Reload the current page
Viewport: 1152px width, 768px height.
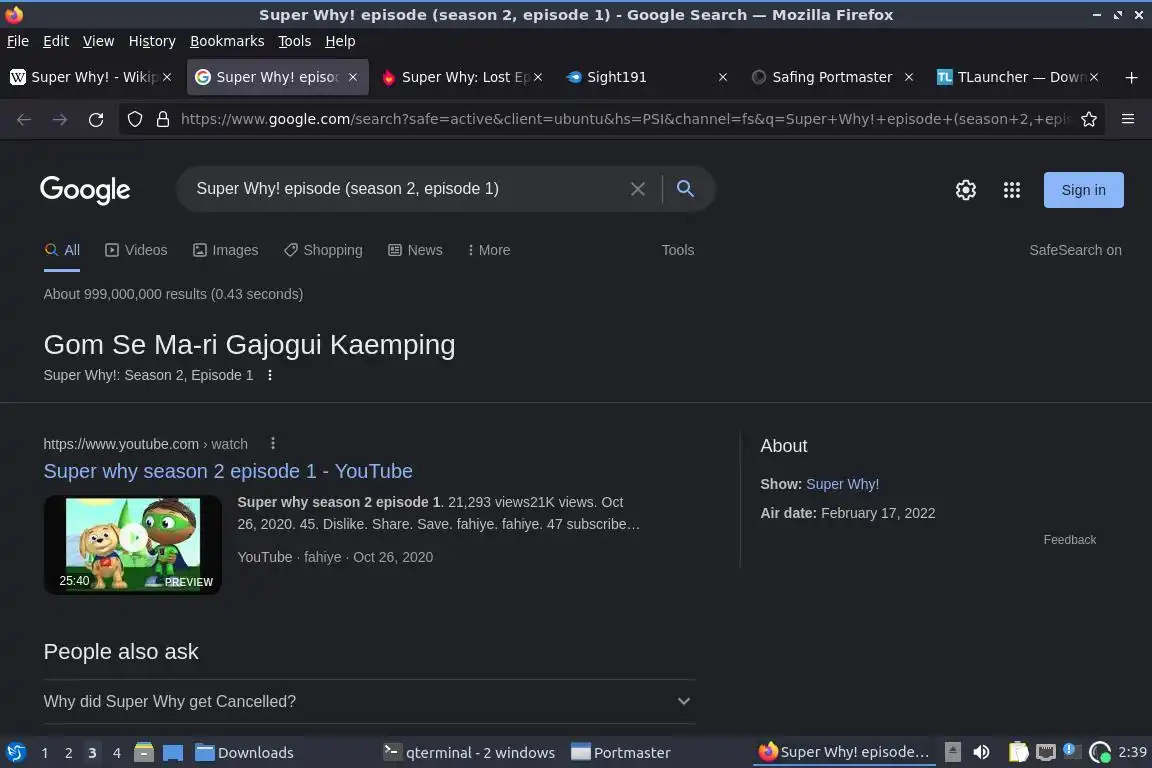[96, 119]
